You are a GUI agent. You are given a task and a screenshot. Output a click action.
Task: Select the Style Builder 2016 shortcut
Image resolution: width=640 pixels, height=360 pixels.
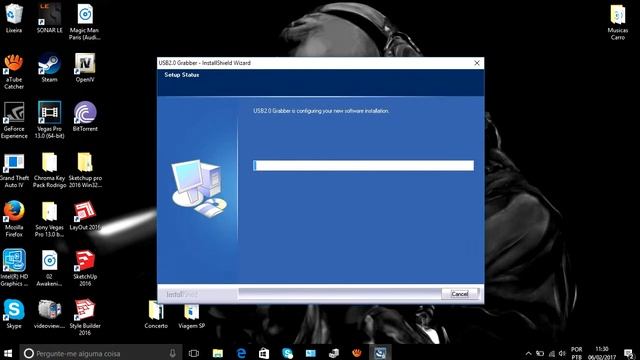85,317
